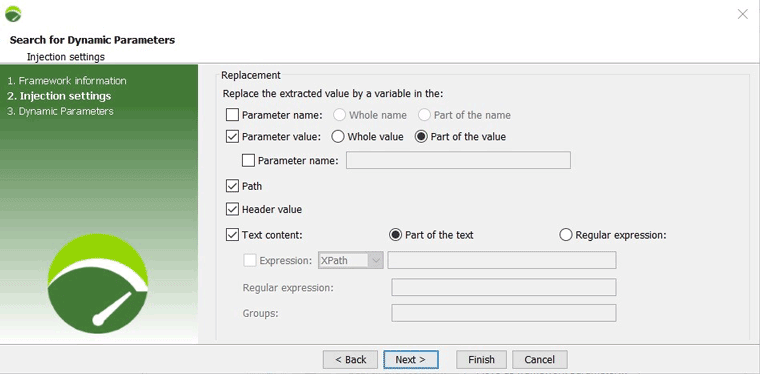Select the Part of the name radio button
This screenshot has height=374, width=760.
(x=425, y=115)
